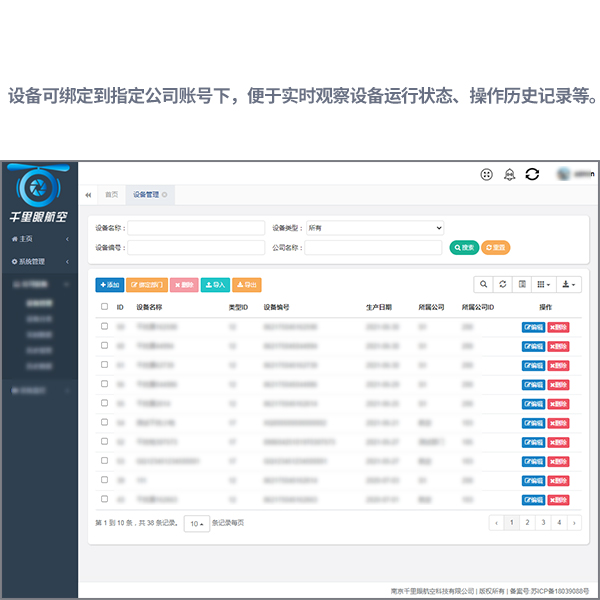
Task: Click the ID column header
Action: pos(120,307)
